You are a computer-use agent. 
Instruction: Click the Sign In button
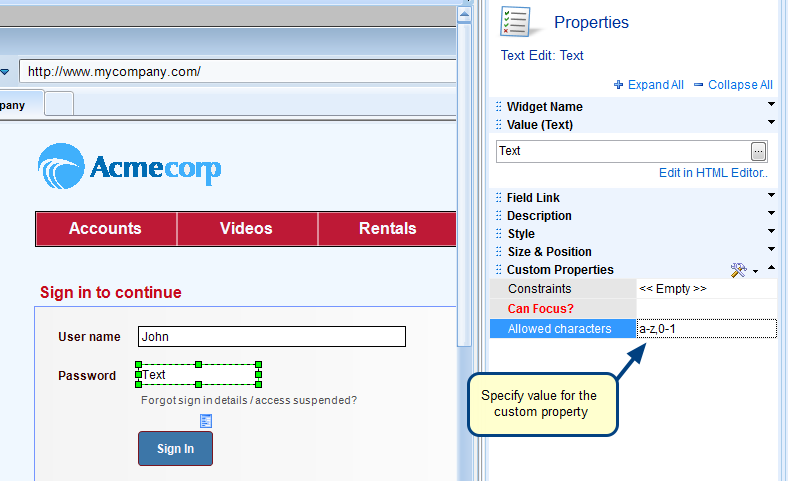pos(175,449)
